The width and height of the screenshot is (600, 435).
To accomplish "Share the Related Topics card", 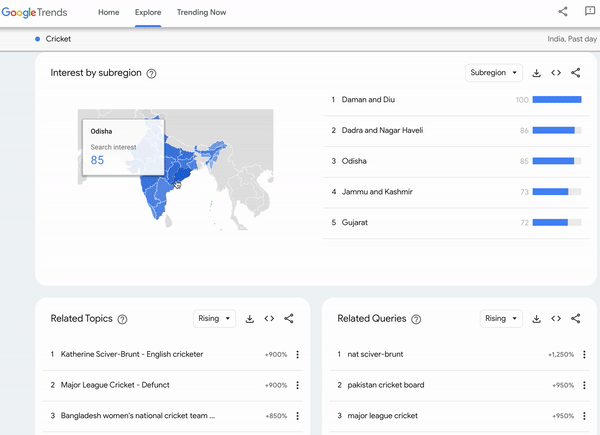I will (x=289, y=319).
